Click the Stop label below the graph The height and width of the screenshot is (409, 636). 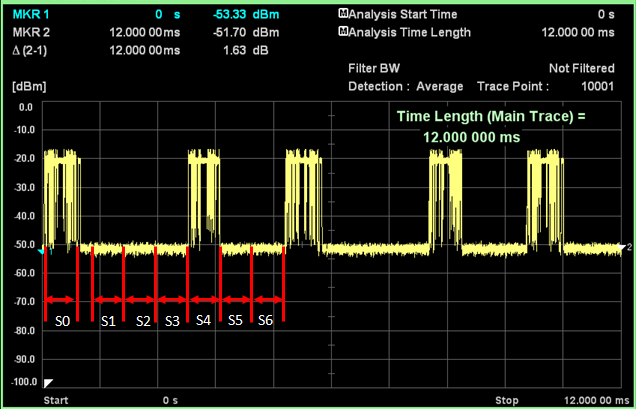(x=507, y=400)
